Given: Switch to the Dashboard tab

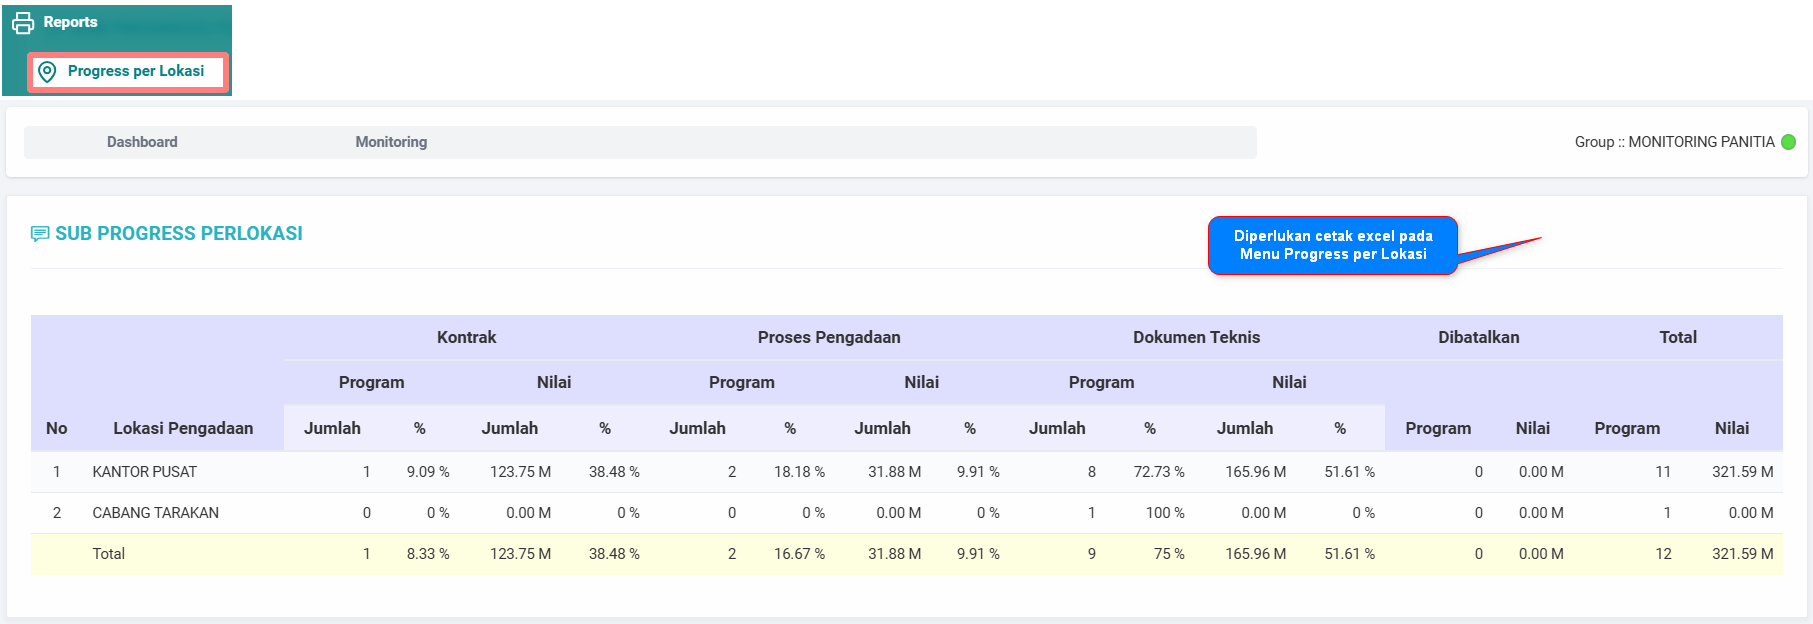Looking at the screenshot, I should [142, 142].
